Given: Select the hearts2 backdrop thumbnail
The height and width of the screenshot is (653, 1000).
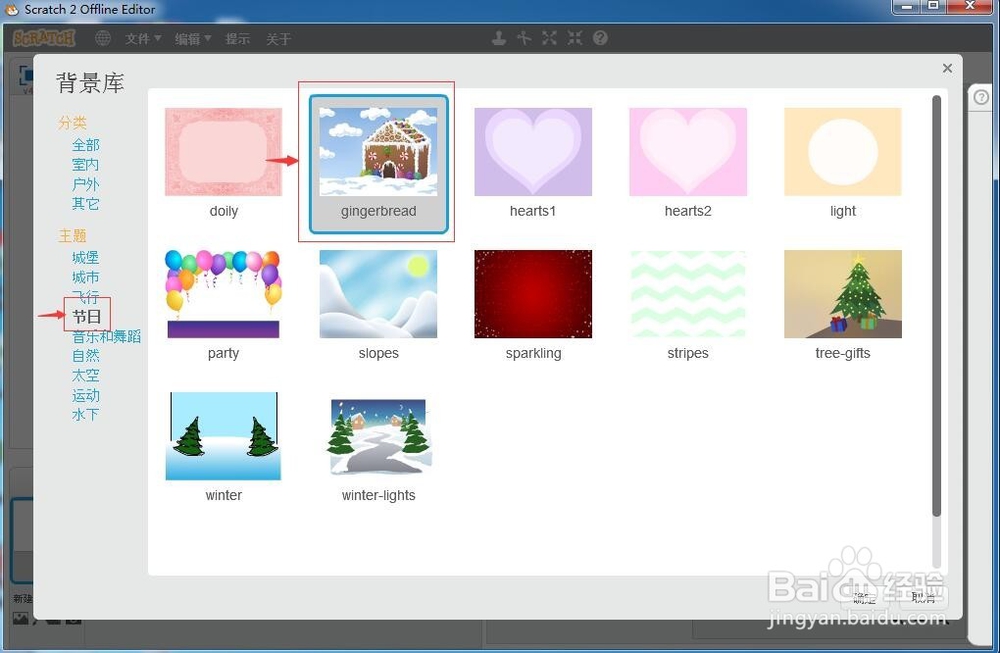Looking at the screenshot, I should tap(688, 152).
